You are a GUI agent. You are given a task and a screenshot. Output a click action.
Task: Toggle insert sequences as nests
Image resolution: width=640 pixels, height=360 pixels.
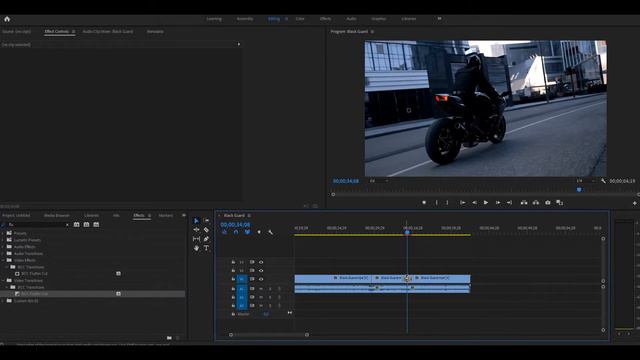[224, 232]
